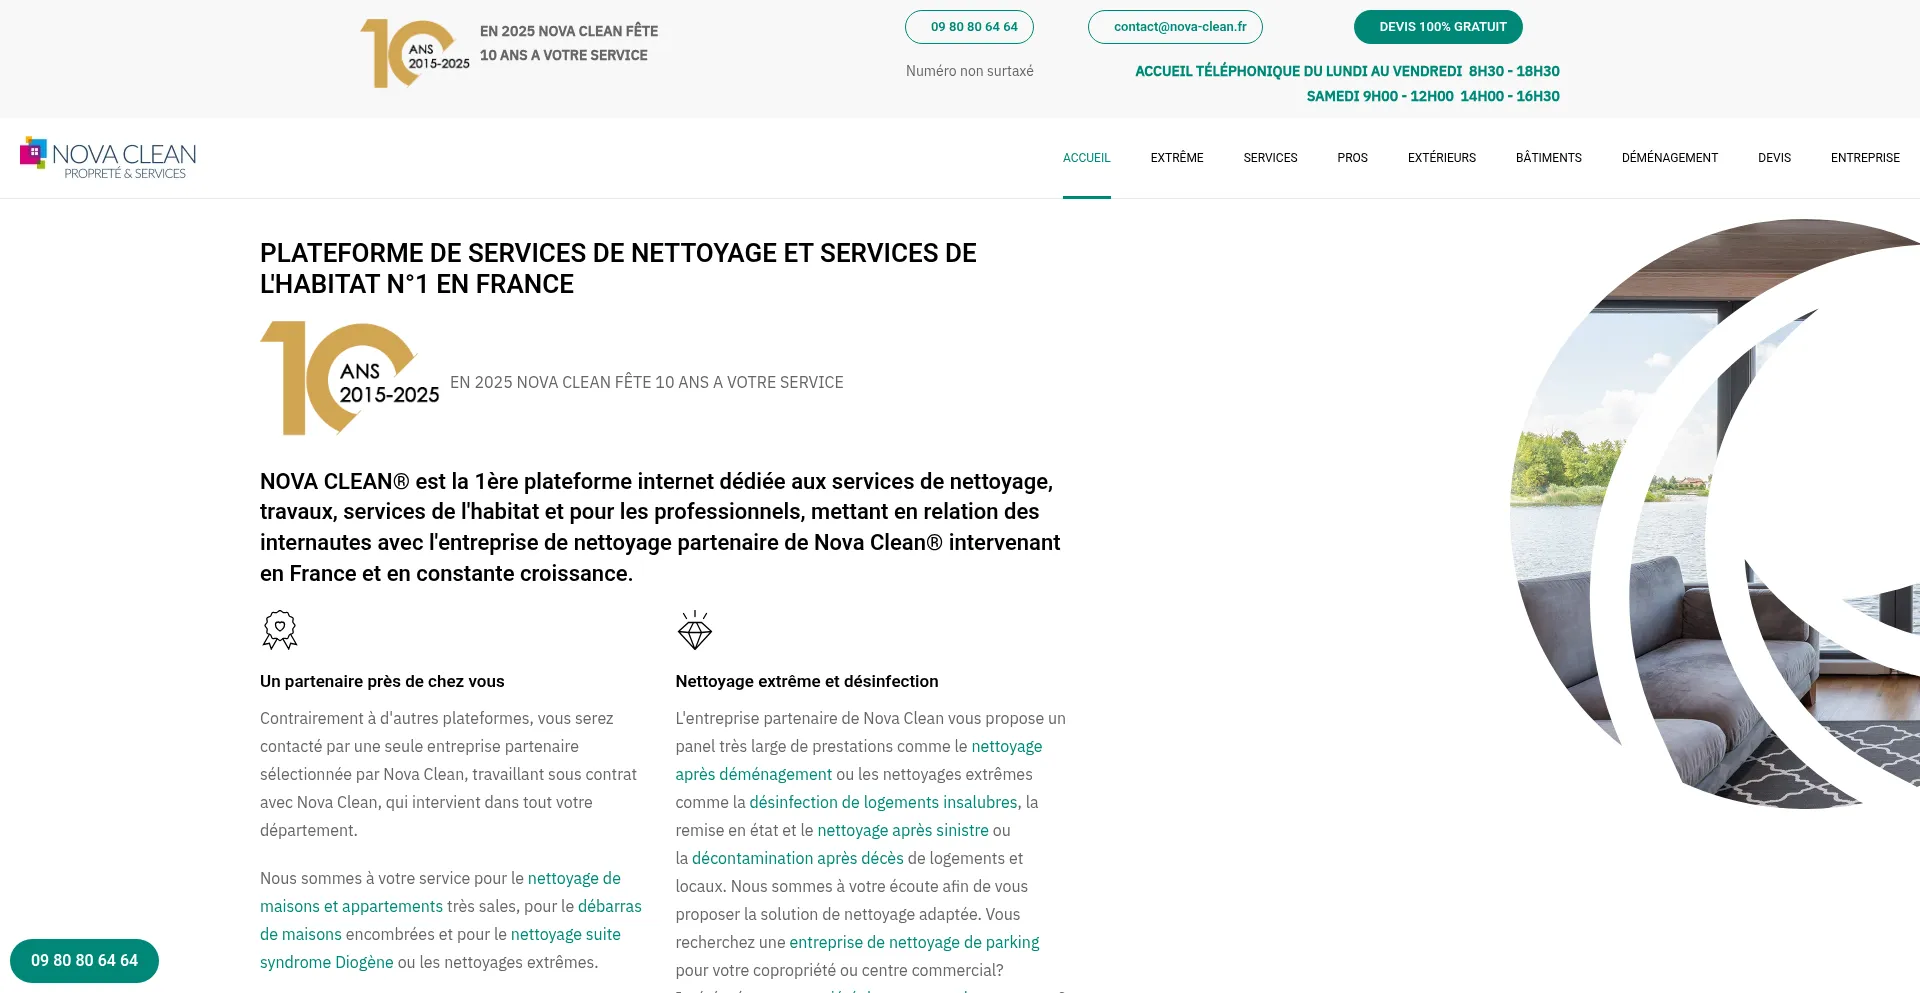Open the Pros menu
Image resolution: width=1920 pixels, height=993 pixels.
click(1352, 158)
